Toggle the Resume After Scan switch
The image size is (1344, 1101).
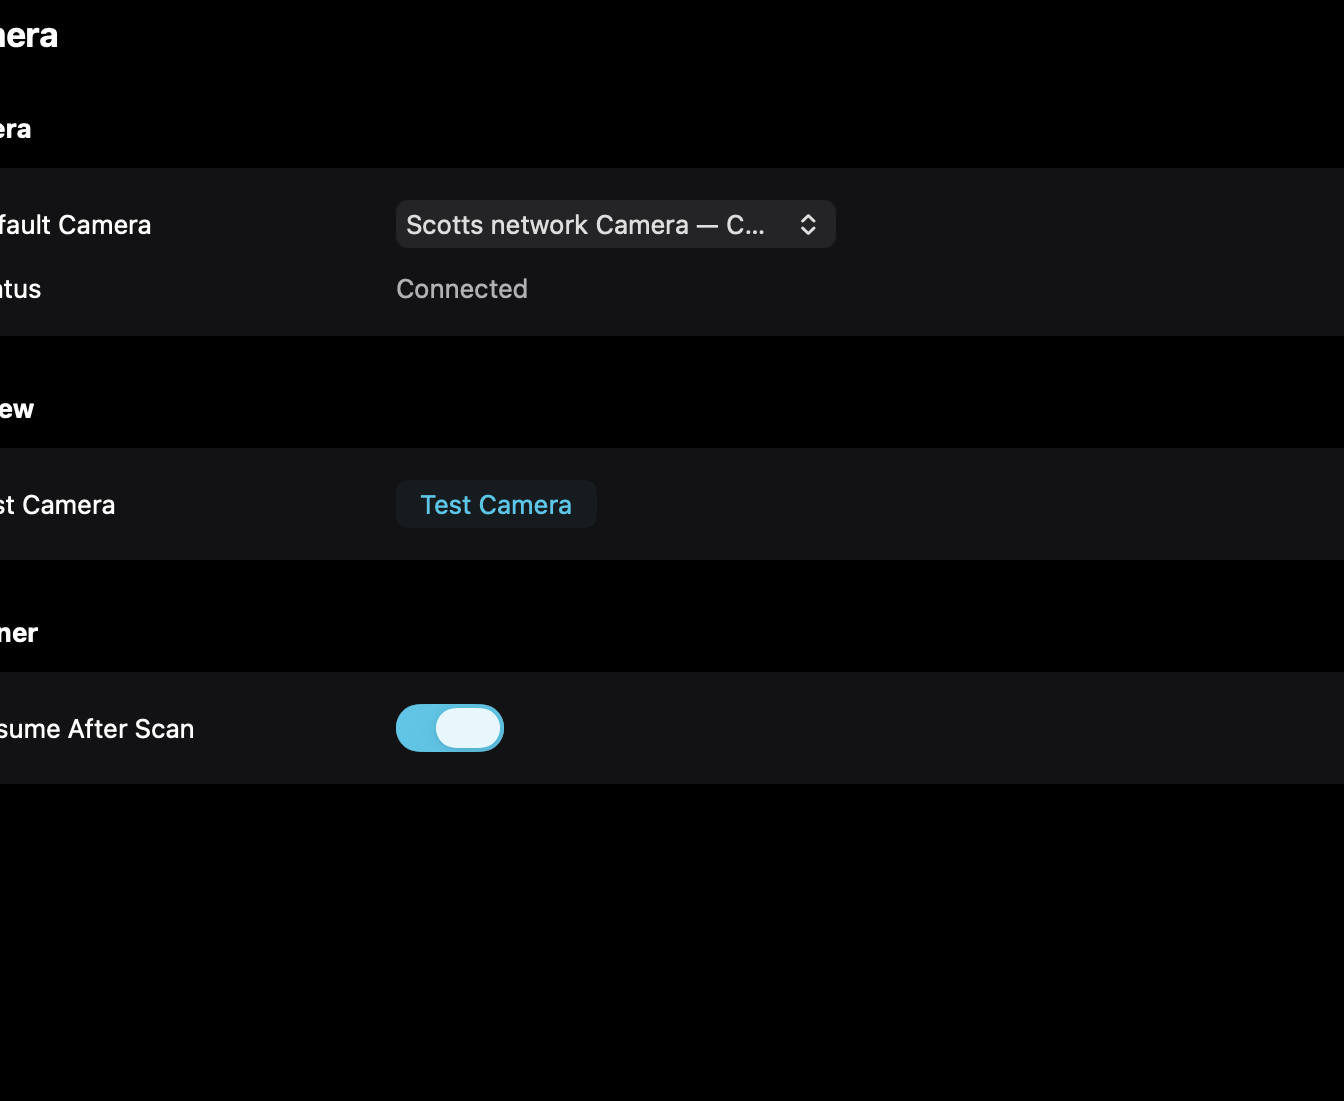click(450, 728)
